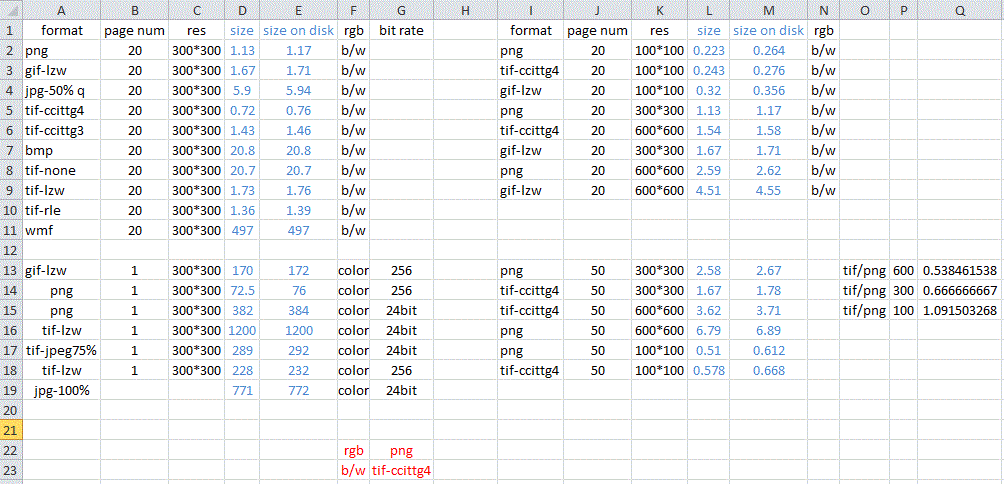Select the red 'tif-ccittg4' cell in row 23
This screenshot has height=484, width=1004.
(x=401, y=470)
